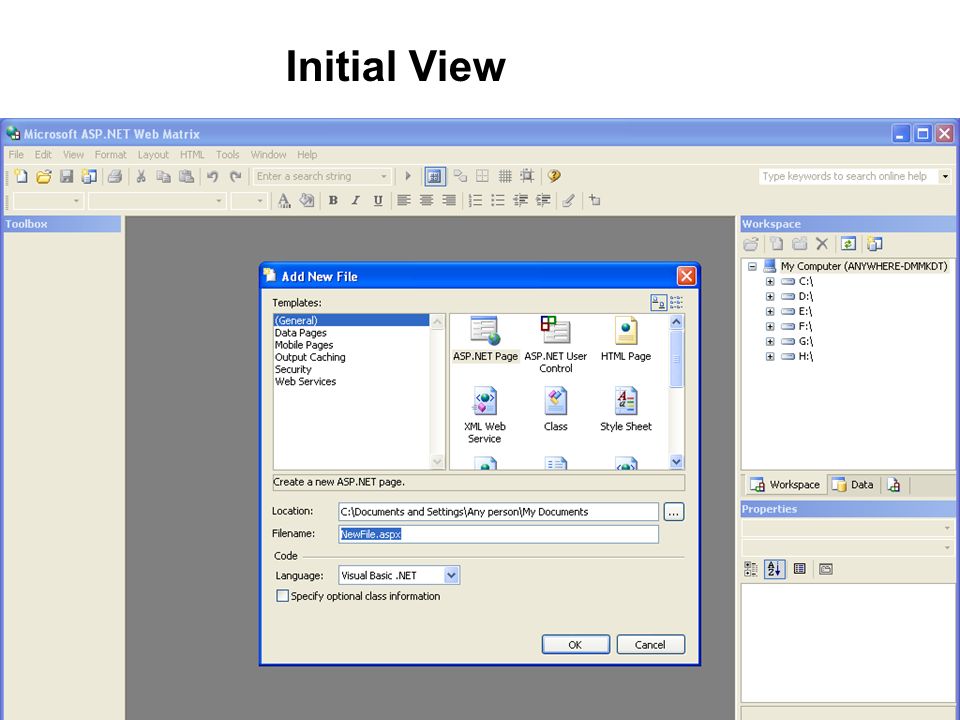Switch to the Workspace tab
The height and width of the screenshot is (720, 960).
785,484
